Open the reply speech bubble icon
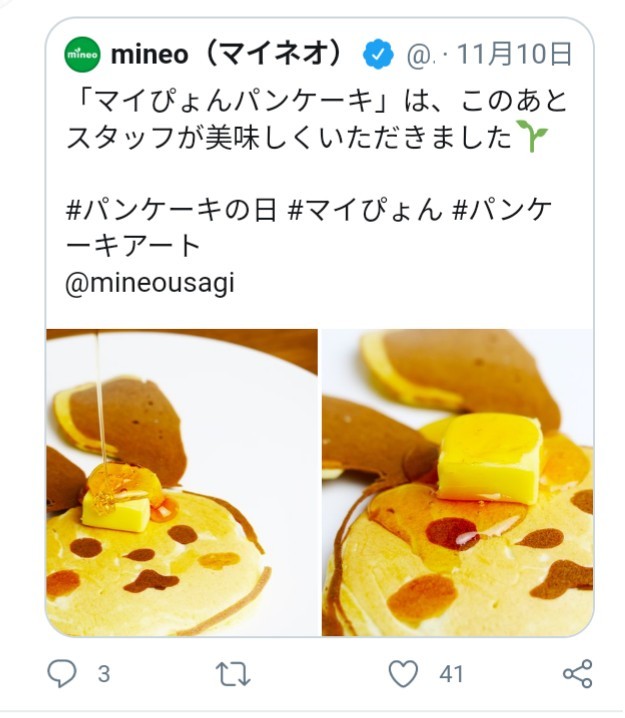The width and height of the screenshot is (625, 718). (x=62, y=674)
